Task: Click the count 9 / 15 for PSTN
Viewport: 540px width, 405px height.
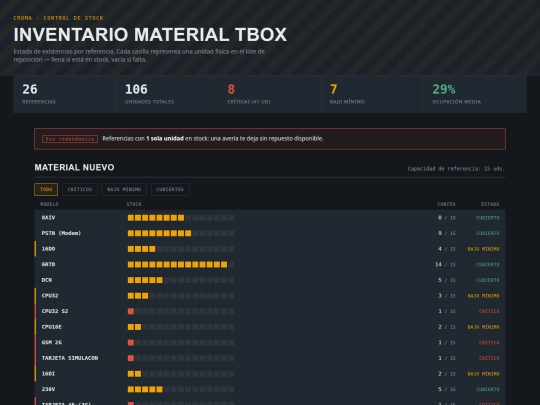Action: [447, 233]
